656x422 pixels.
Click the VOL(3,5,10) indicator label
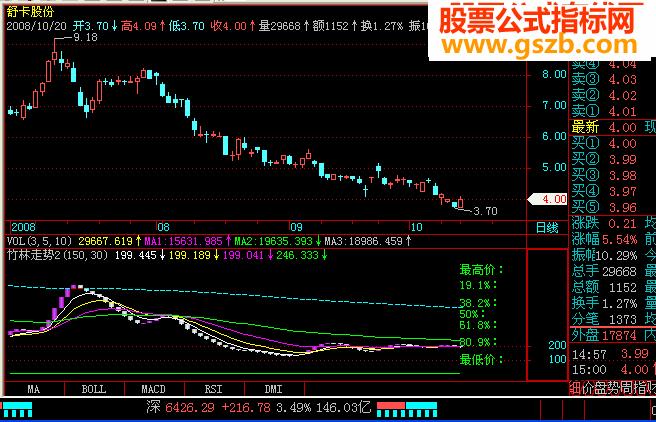40,241
